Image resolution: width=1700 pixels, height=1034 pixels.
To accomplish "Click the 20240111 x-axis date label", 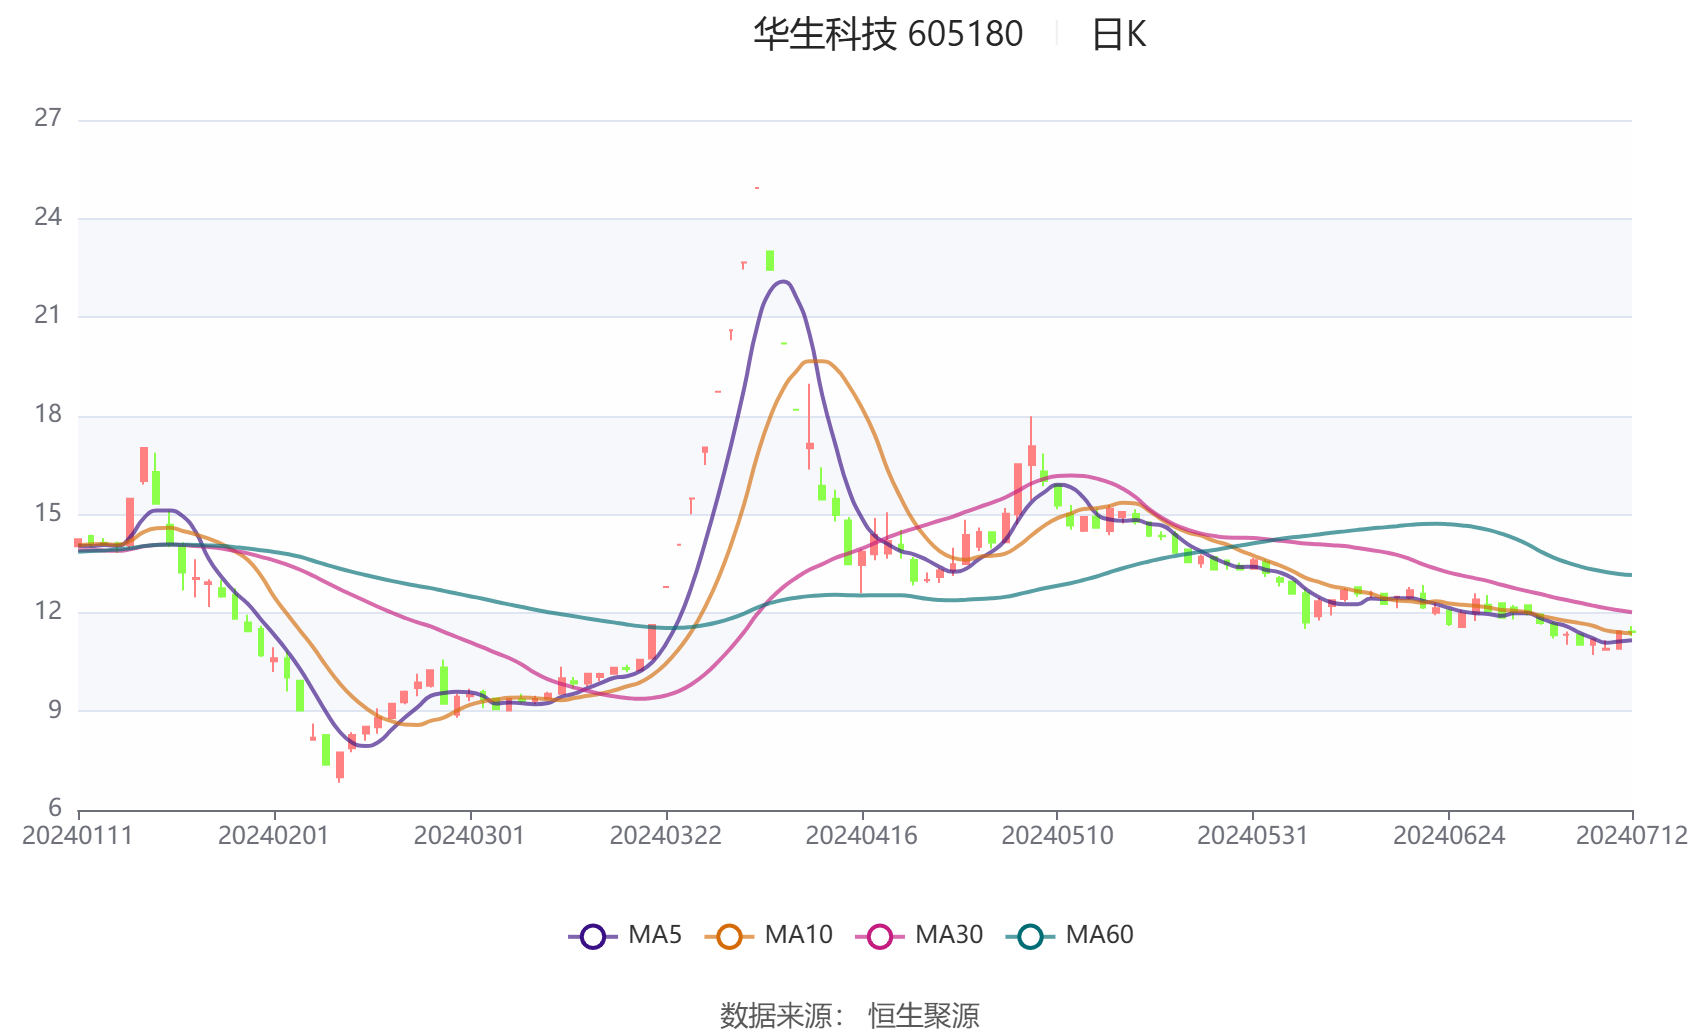I will click(78, 836).
